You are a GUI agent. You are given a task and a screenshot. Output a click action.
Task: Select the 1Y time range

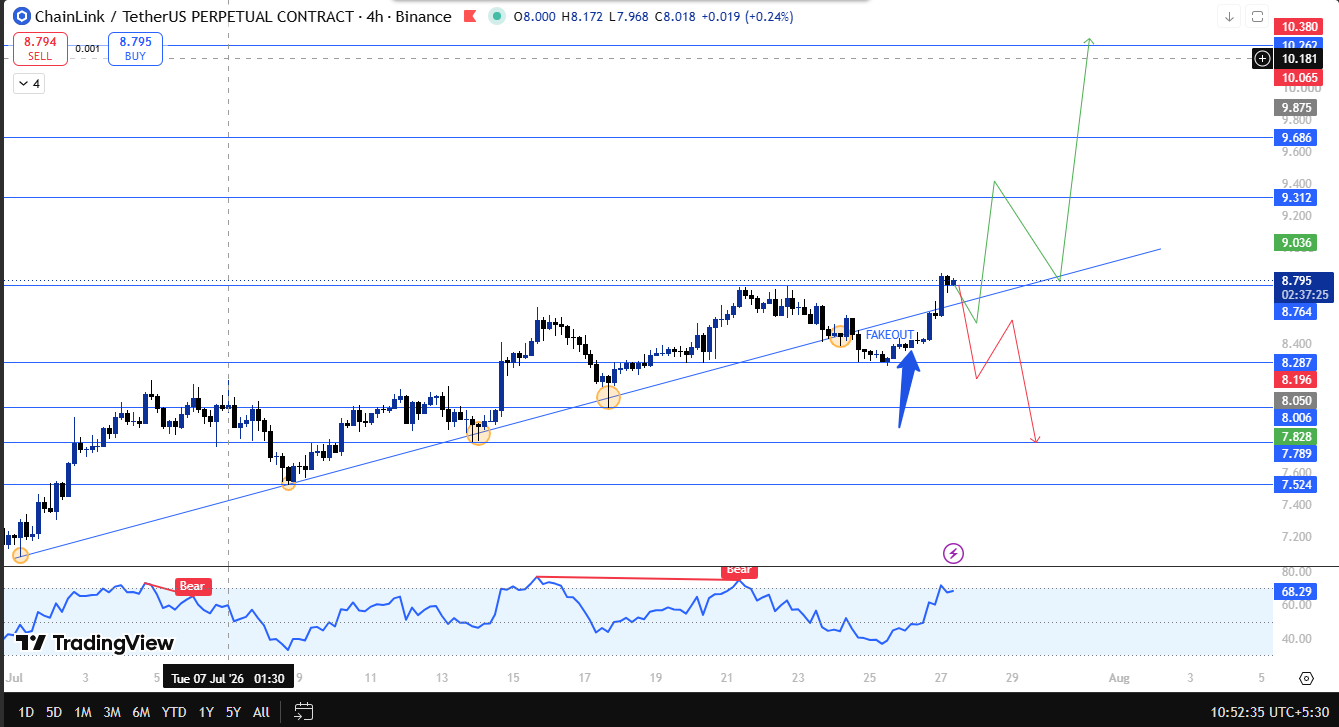[x=206, y=712]
